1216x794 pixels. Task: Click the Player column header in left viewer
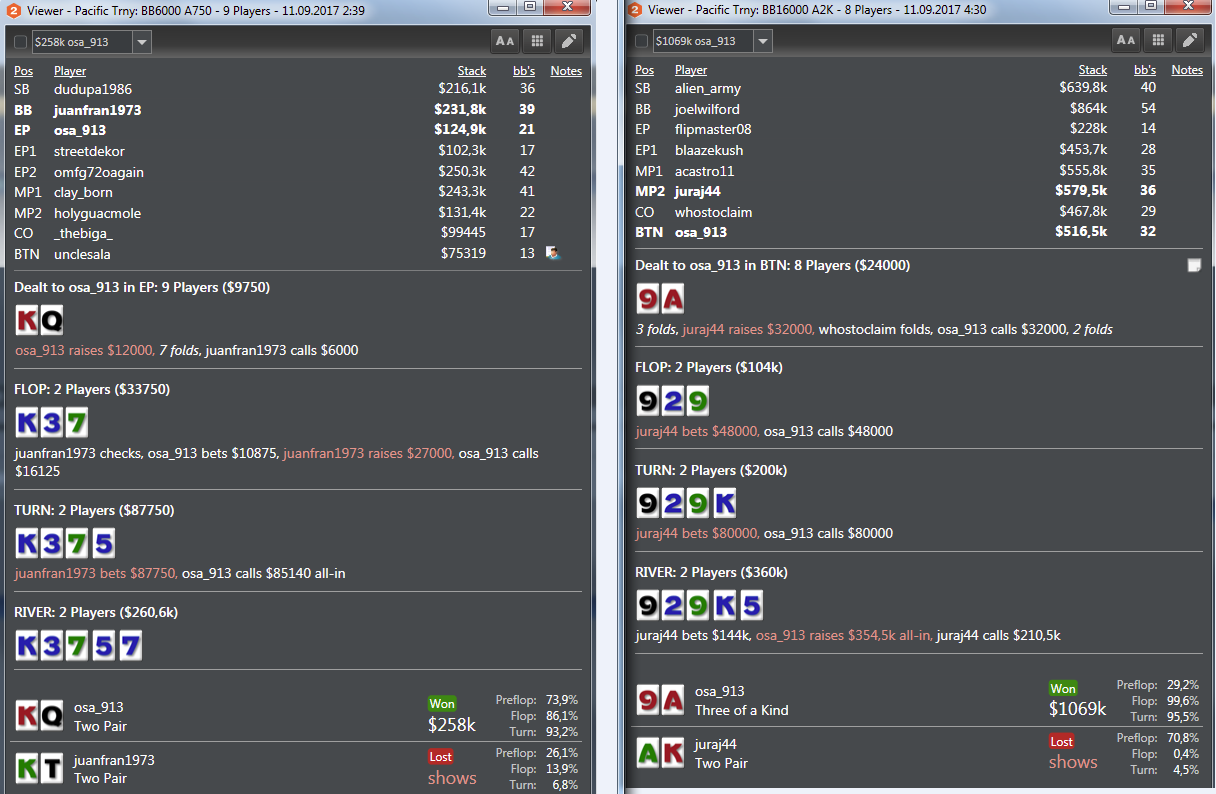click(70, 71)
